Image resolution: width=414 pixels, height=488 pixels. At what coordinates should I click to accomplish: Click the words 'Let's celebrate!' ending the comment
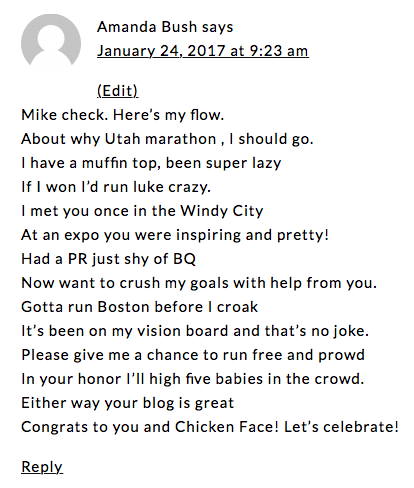341,427
